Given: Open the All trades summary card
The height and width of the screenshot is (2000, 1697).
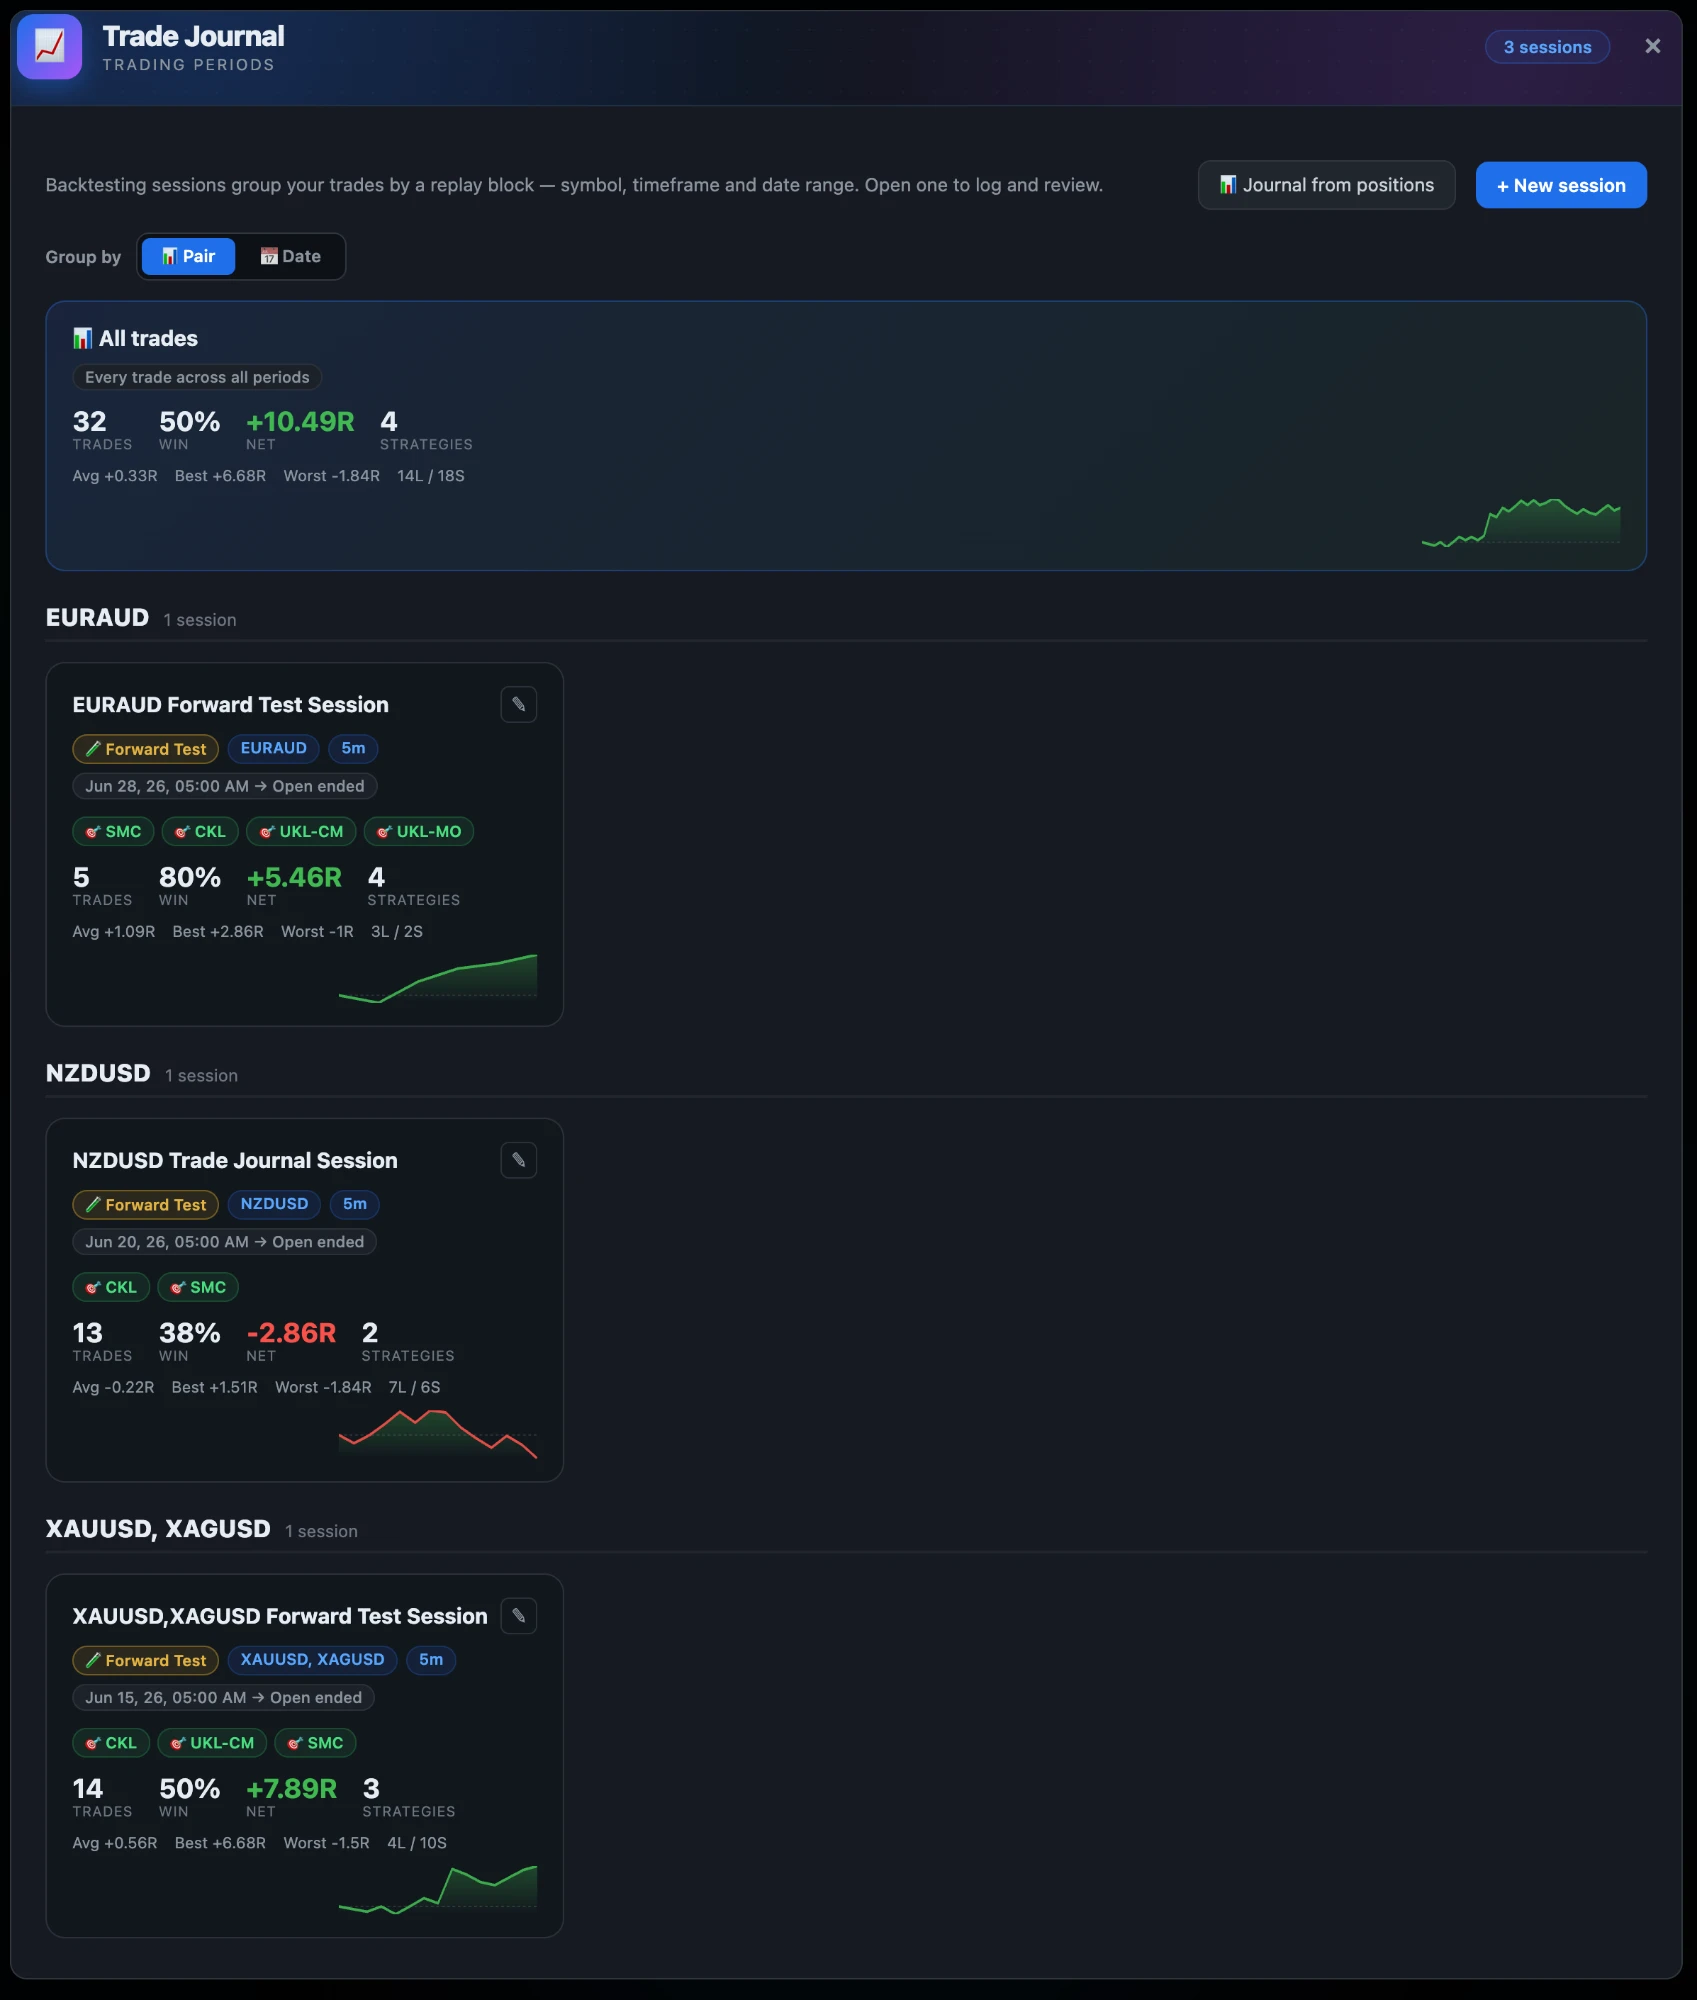Looking at the screenshot, I should point(846,436).
